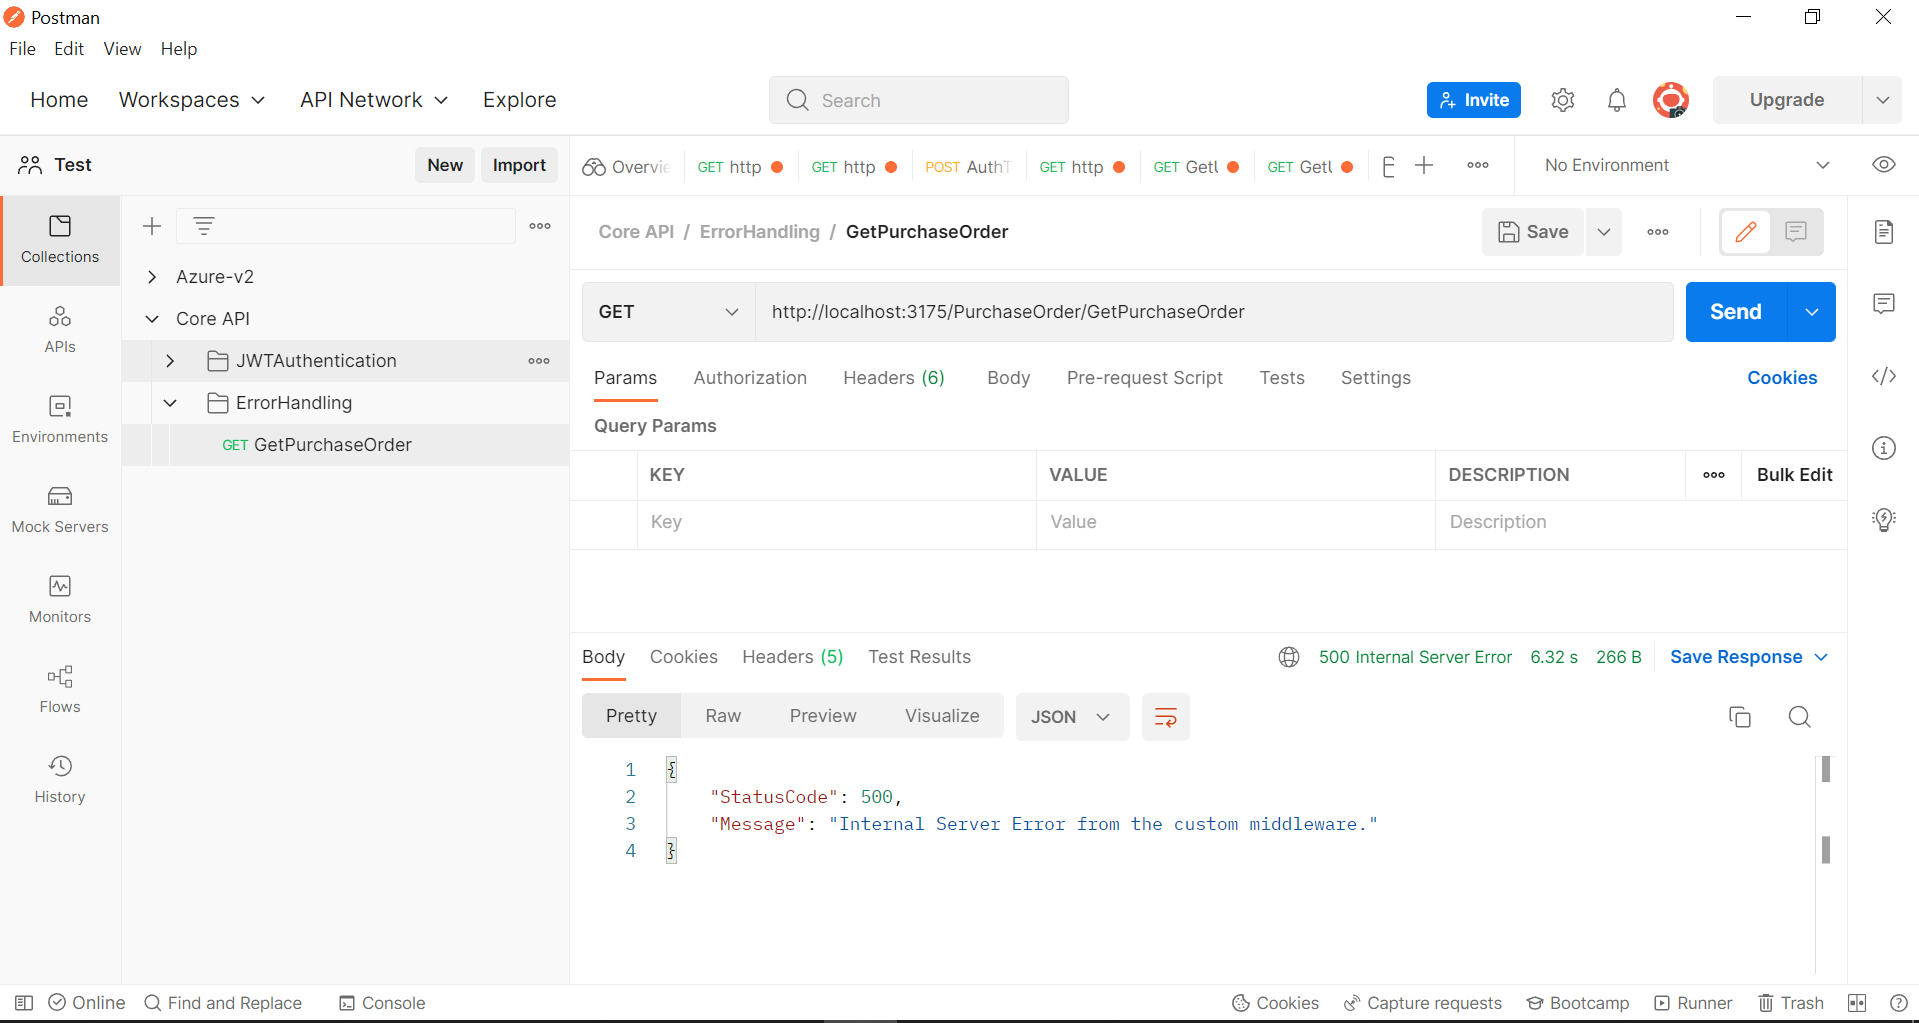Image resolution: width=1919 pixels, height=1023 pixels.
Task: Search within the response body
Action: click(x=1799, y=717)
